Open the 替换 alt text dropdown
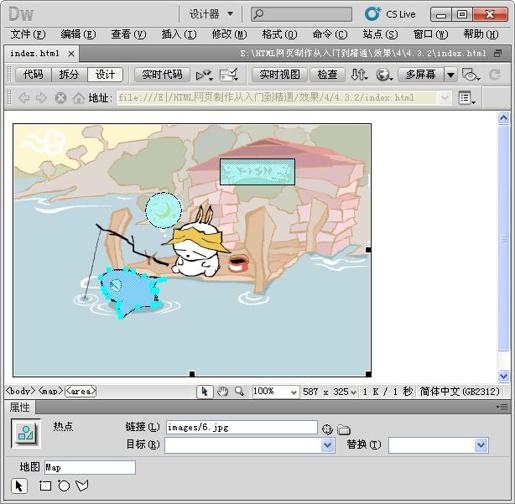Viewport: 515px width, 504px height. (481, 445)
